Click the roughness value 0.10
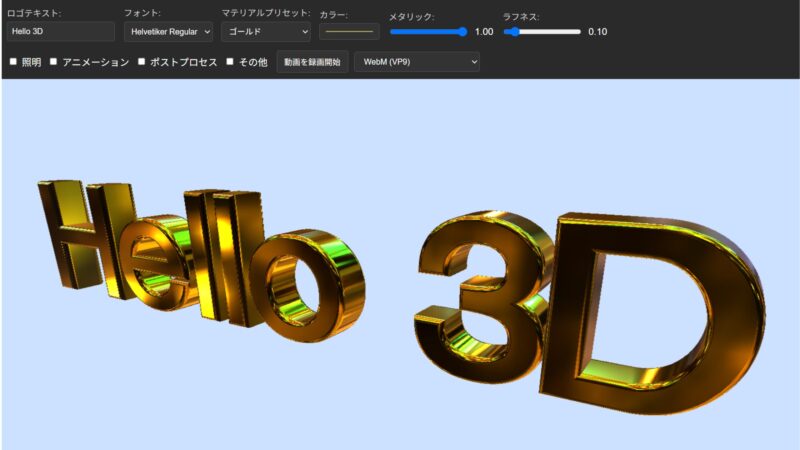 (597, 32)
